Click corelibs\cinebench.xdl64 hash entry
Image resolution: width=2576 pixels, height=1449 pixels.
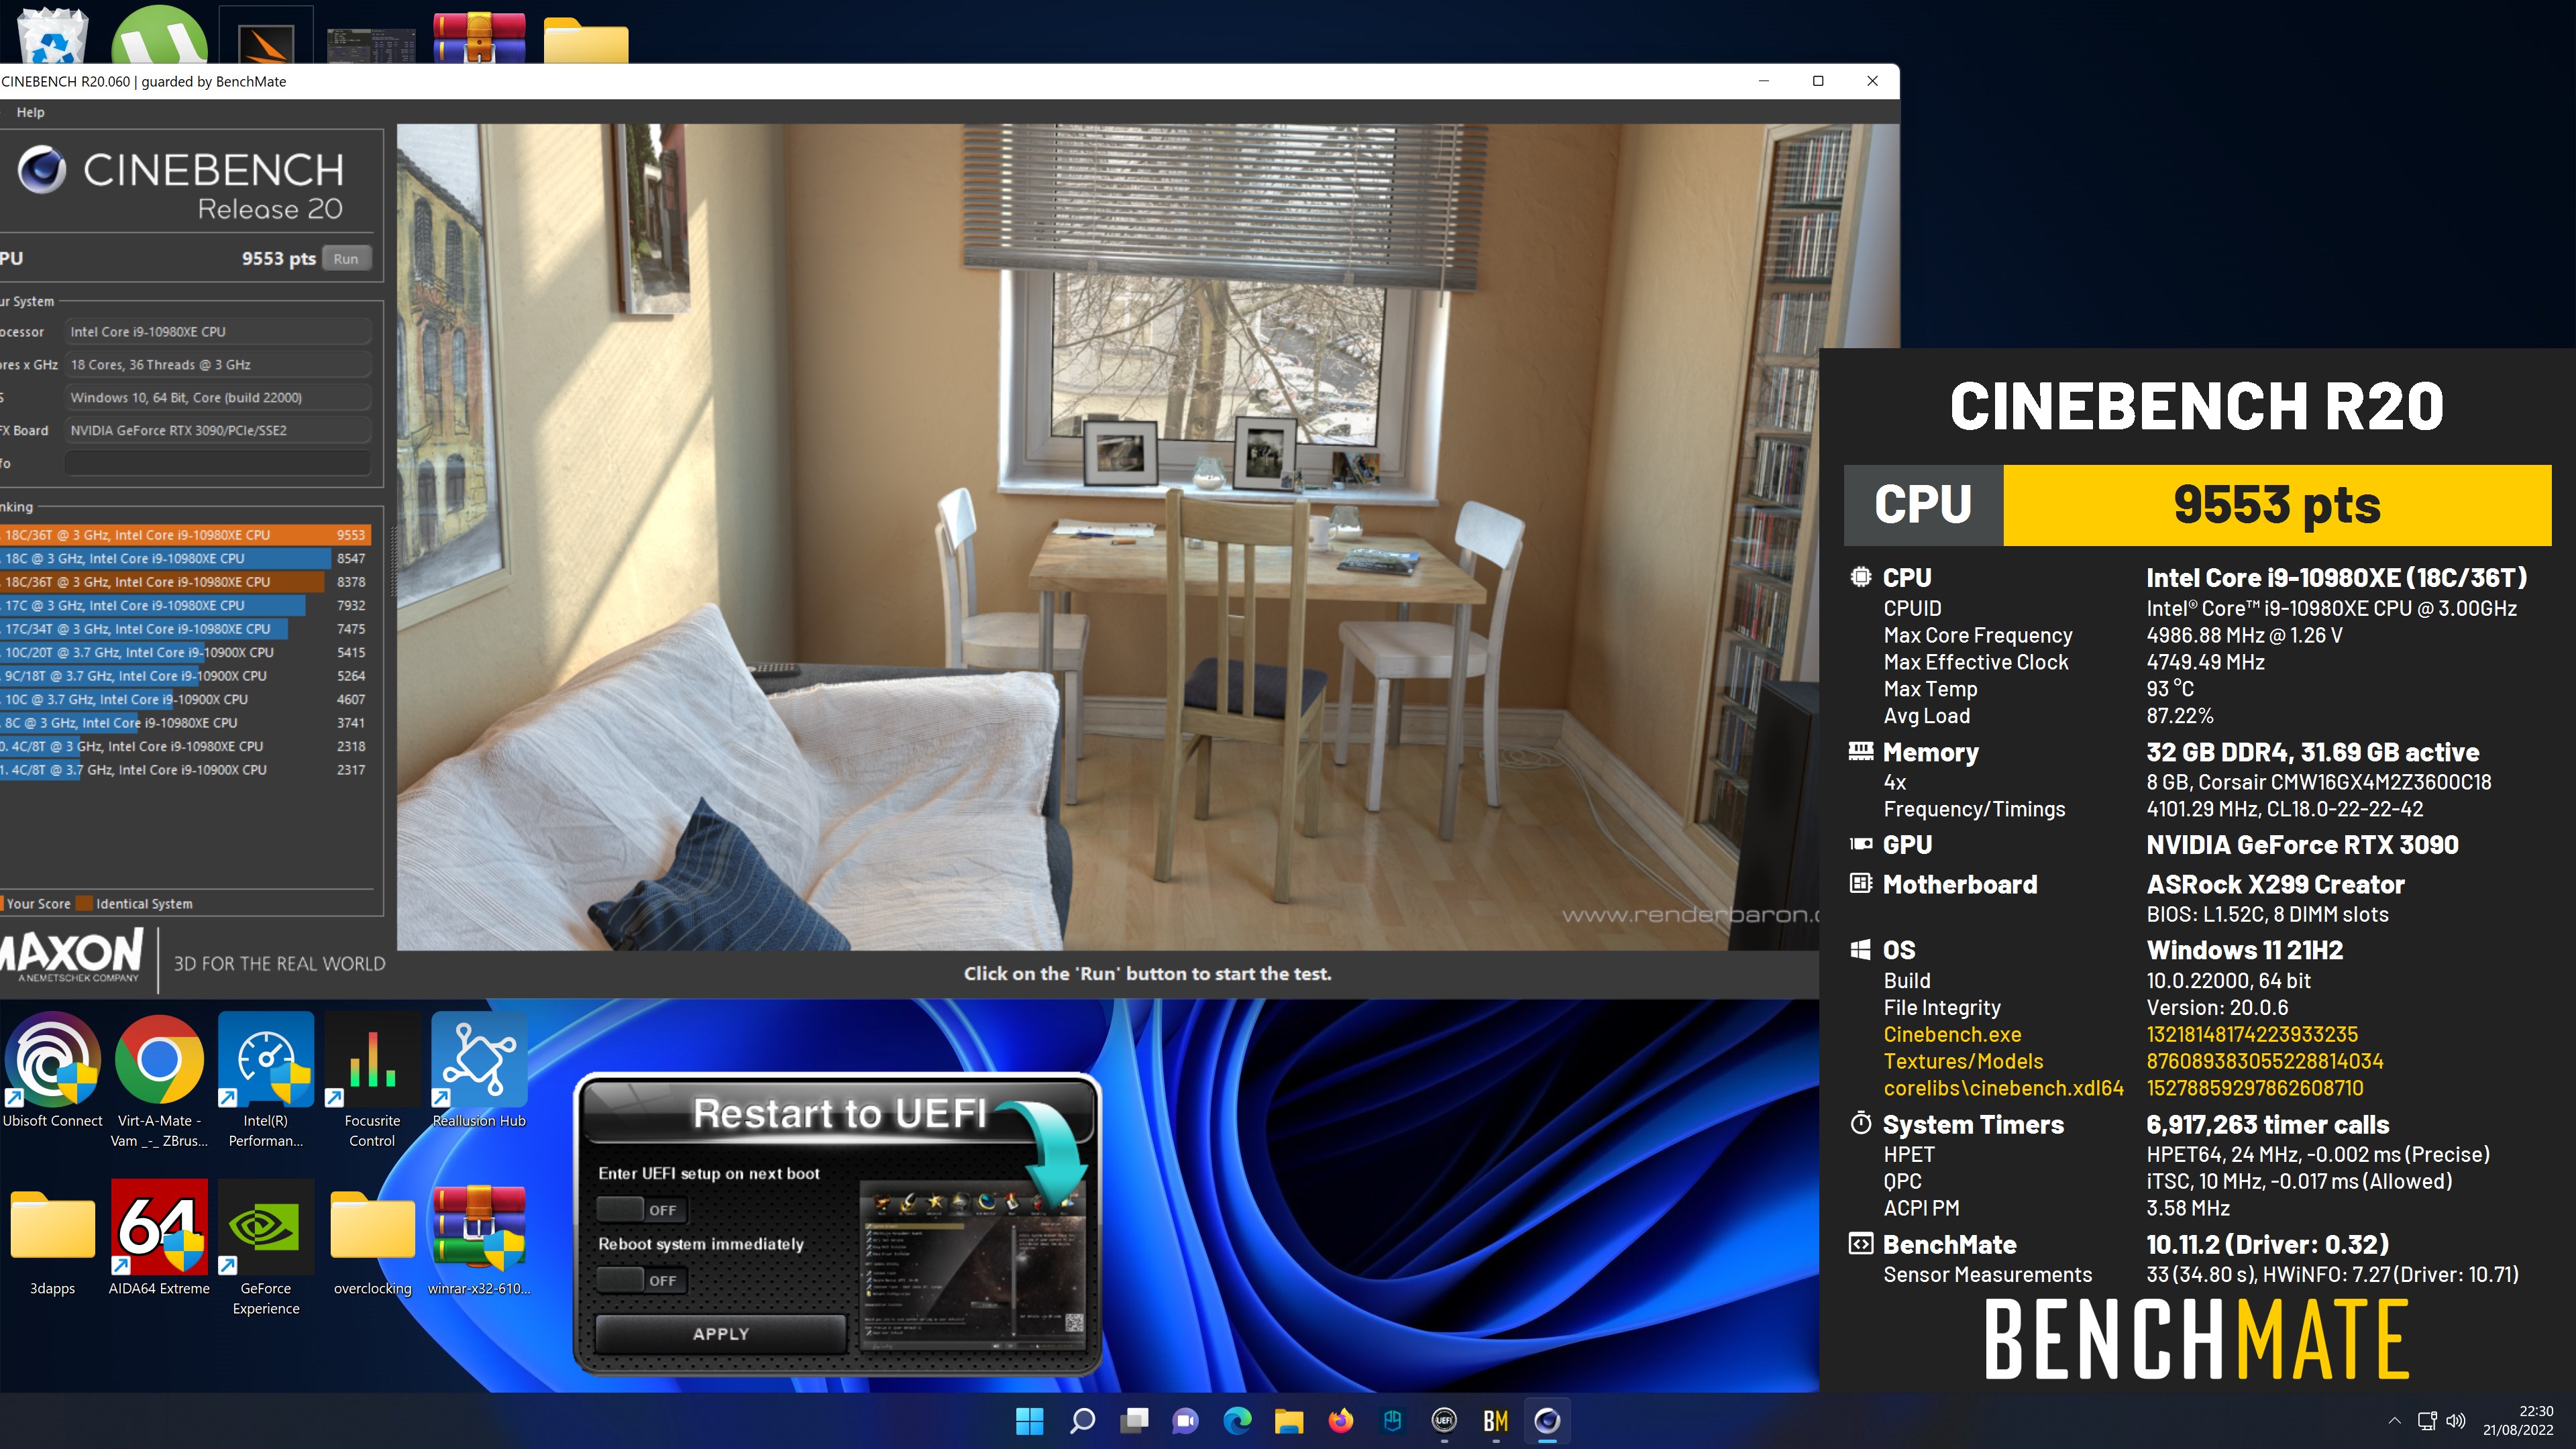click(x=2255, y=1088)
